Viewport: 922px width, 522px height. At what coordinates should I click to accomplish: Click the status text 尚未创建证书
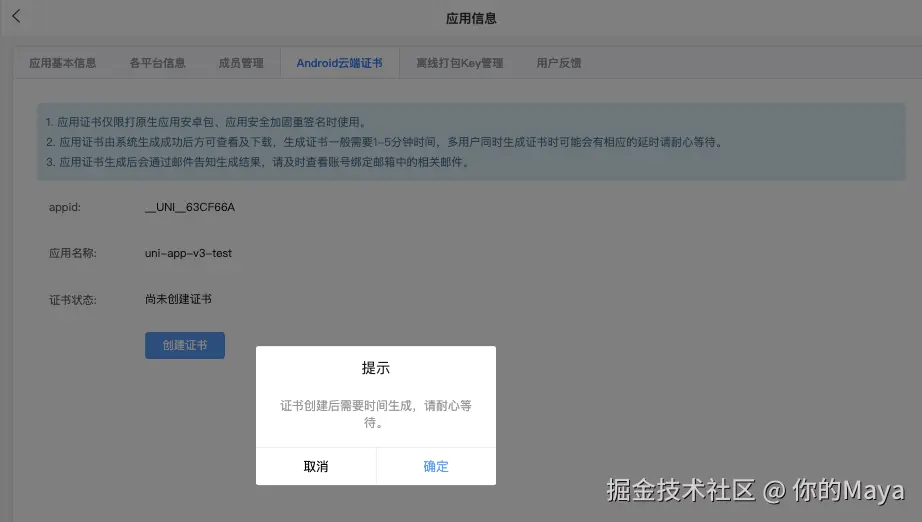pyautogui.click(x=178, y=299)
